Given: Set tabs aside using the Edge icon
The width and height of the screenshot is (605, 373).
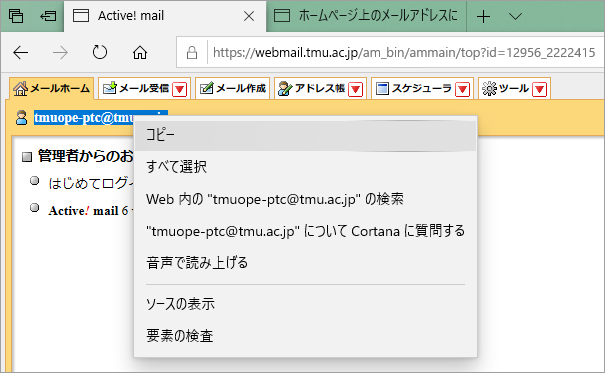Looking at the screenshot, I should point(48,16).
